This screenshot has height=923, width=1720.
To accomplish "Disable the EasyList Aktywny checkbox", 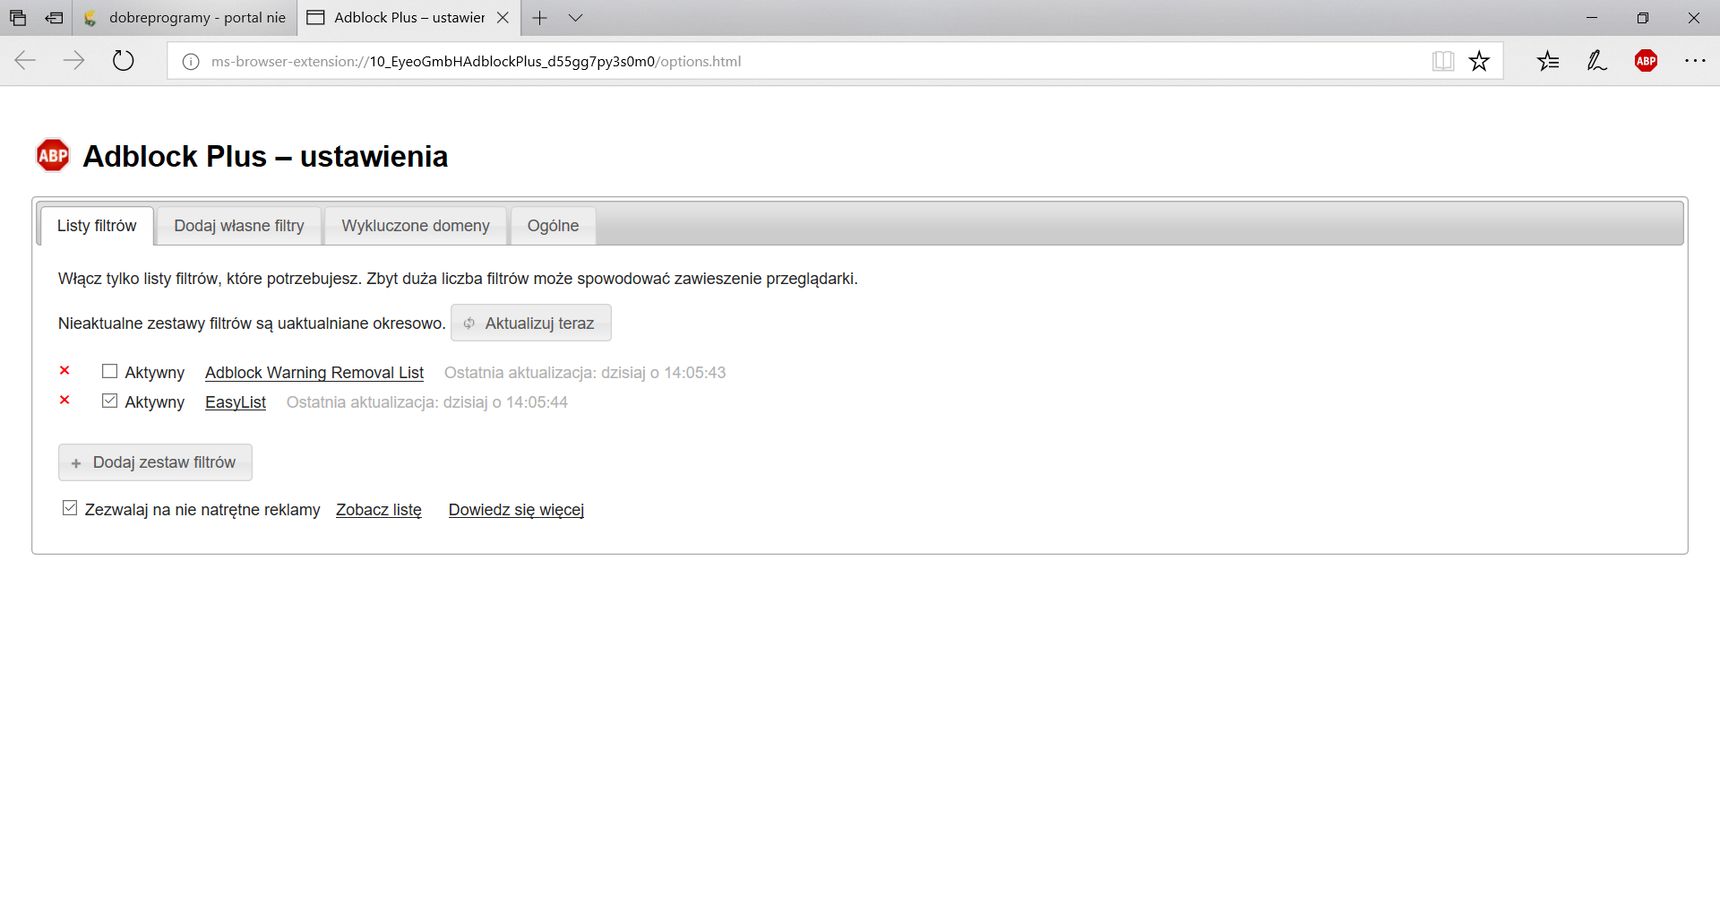I will (x=110, y=401).
